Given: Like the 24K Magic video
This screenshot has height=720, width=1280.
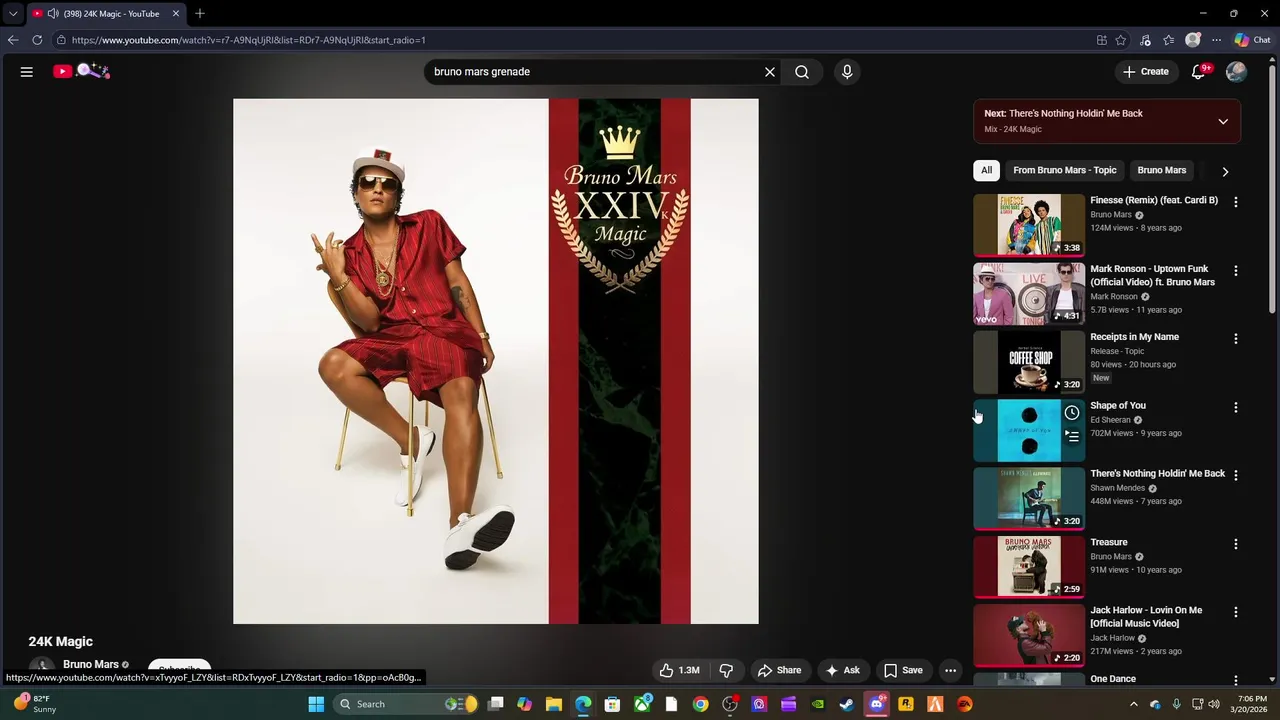Looking at the screenshot, I should pos(679,670).
